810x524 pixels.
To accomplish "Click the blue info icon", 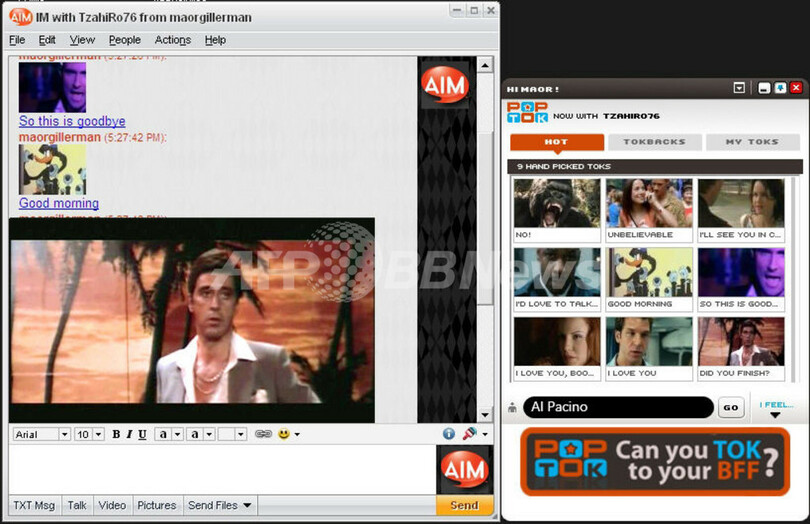I will (449, 434).
